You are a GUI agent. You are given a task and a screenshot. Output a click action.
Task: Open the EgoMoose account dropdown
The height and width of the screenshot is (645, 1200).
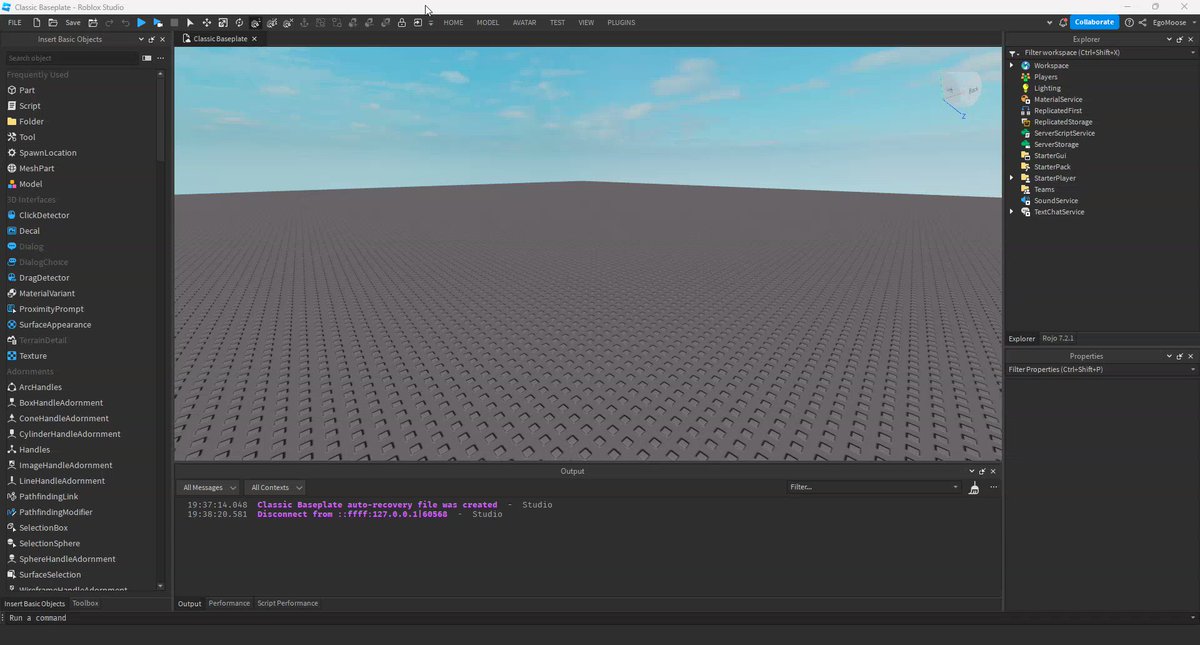(x=1173, y=22)
